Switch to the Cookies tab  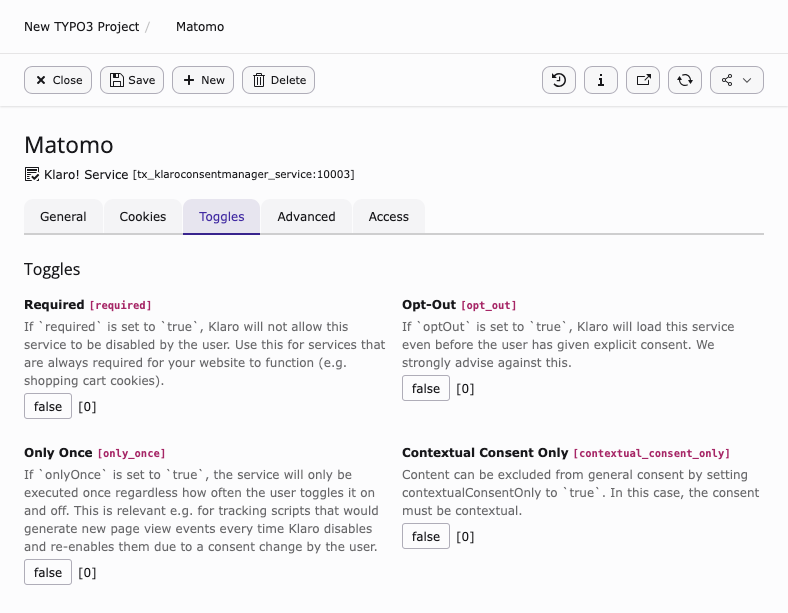[x=143, y=217]
